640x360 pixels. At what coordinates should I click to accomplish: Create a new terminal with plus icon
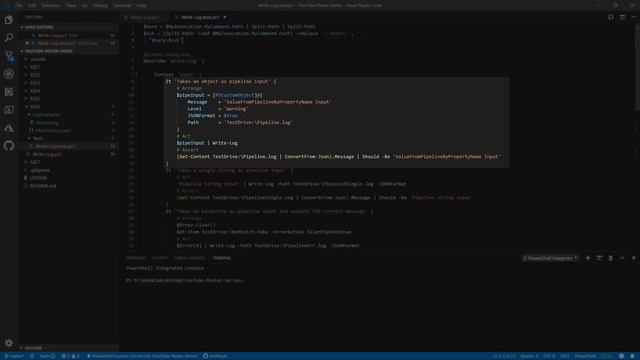pyautogui.click(x=588, y=258)
